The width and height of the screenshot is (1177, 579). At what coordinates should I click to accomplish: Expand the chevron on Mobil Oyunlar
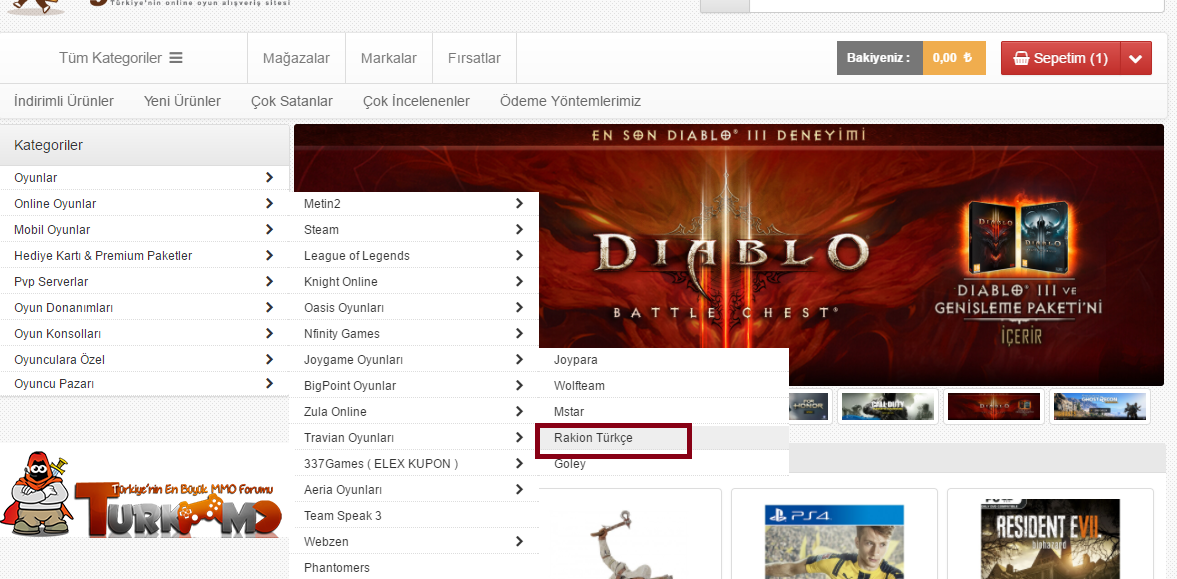pos(269,230)
